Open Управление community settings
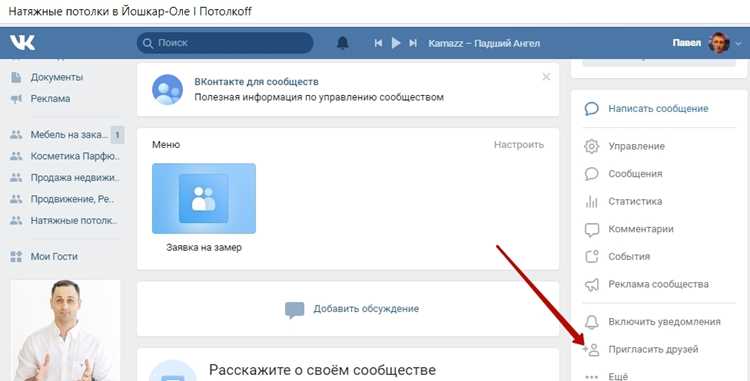This screenshot has width=750, height=381. click(637, 146)
